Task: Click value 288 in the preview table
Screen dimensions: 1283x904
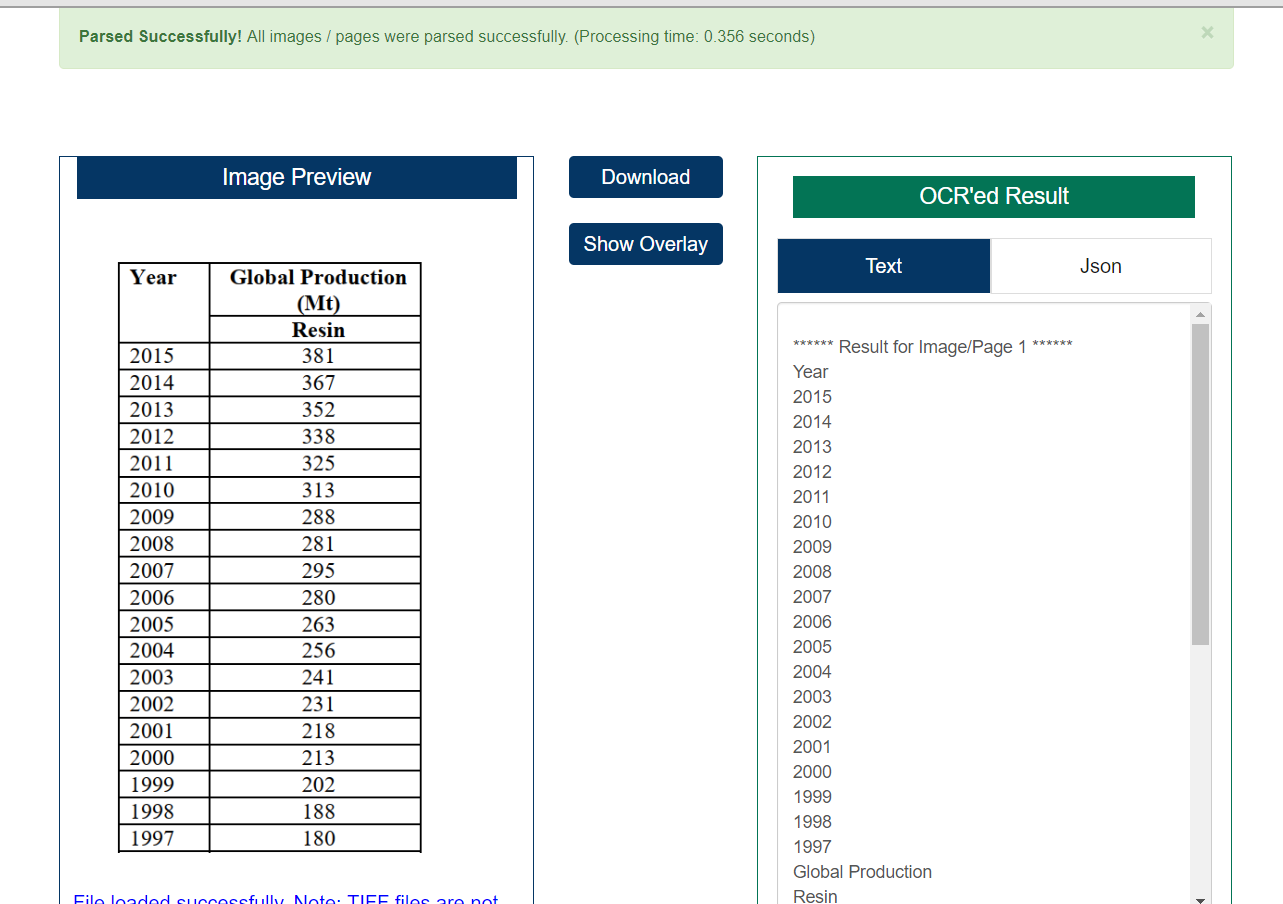Action: [318, 517]
